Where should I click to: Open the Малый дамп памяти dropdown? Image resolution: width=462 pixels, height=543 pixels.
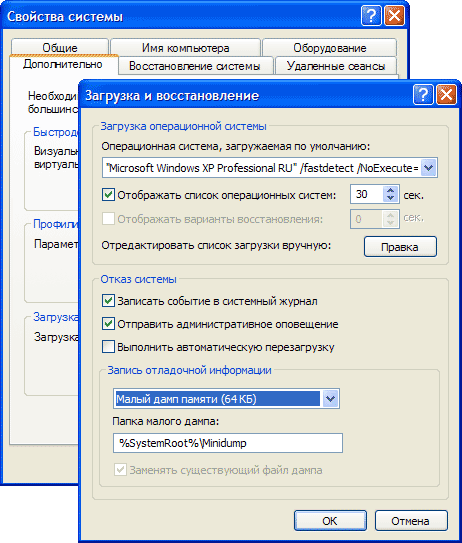(330, 399)
